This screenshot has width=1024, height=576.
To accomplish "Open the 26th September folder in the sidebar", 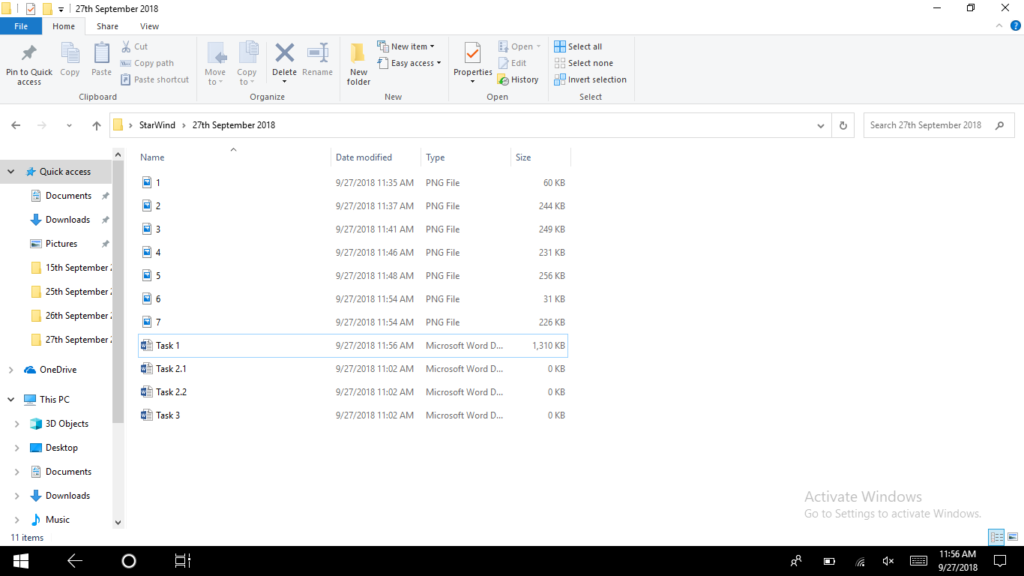I will point(70,315).
